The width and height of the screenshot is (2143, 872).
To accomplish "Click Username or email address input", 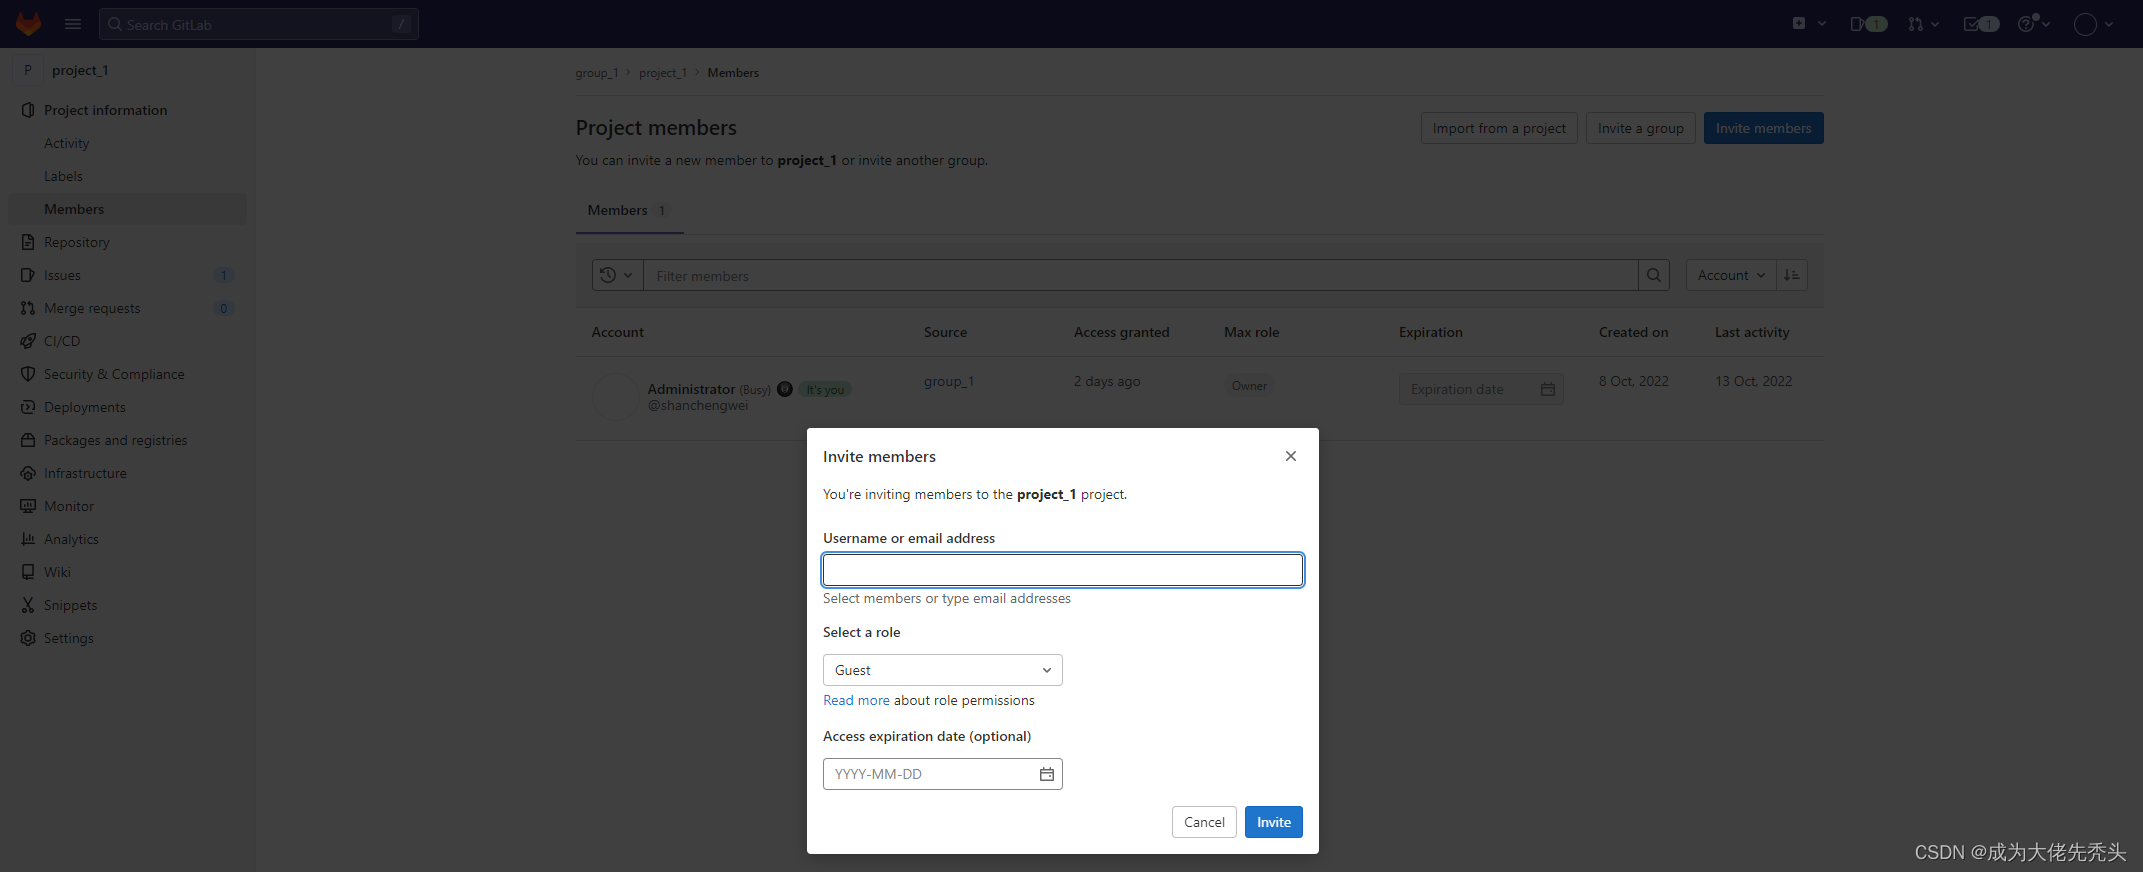I will (1063, 570).
